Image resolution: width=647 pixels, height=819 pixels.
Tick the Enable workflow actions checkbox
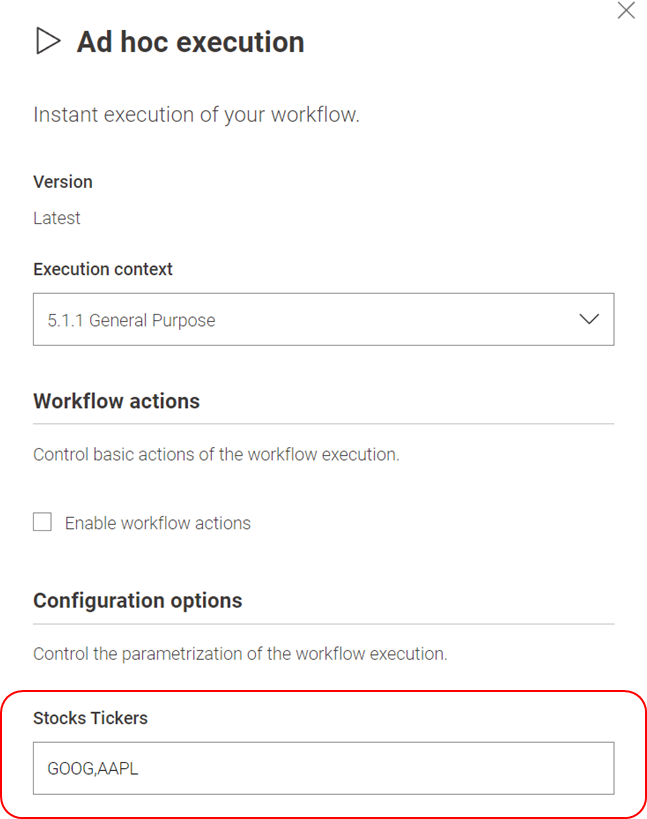tap(42, 522)
